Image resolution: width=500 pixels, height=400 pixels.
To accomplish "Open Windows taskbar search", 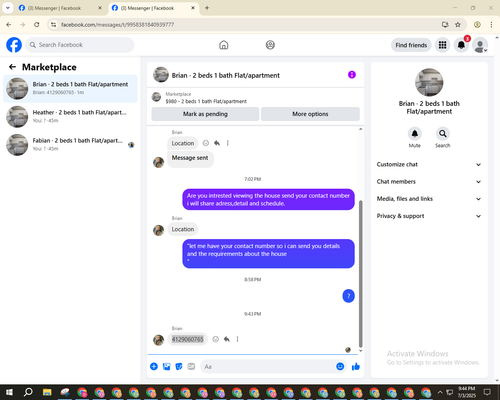I will click(28, 392).
